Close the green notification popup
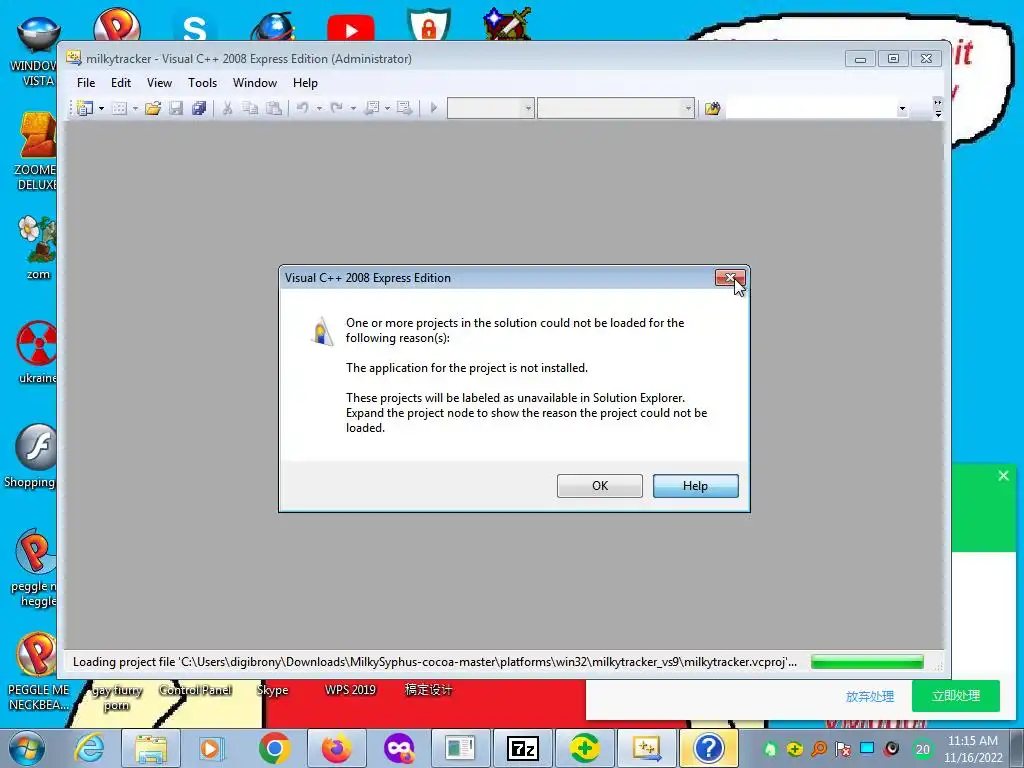The image size is (1024, 768). pyautogui.click(x=1003, y=475)
